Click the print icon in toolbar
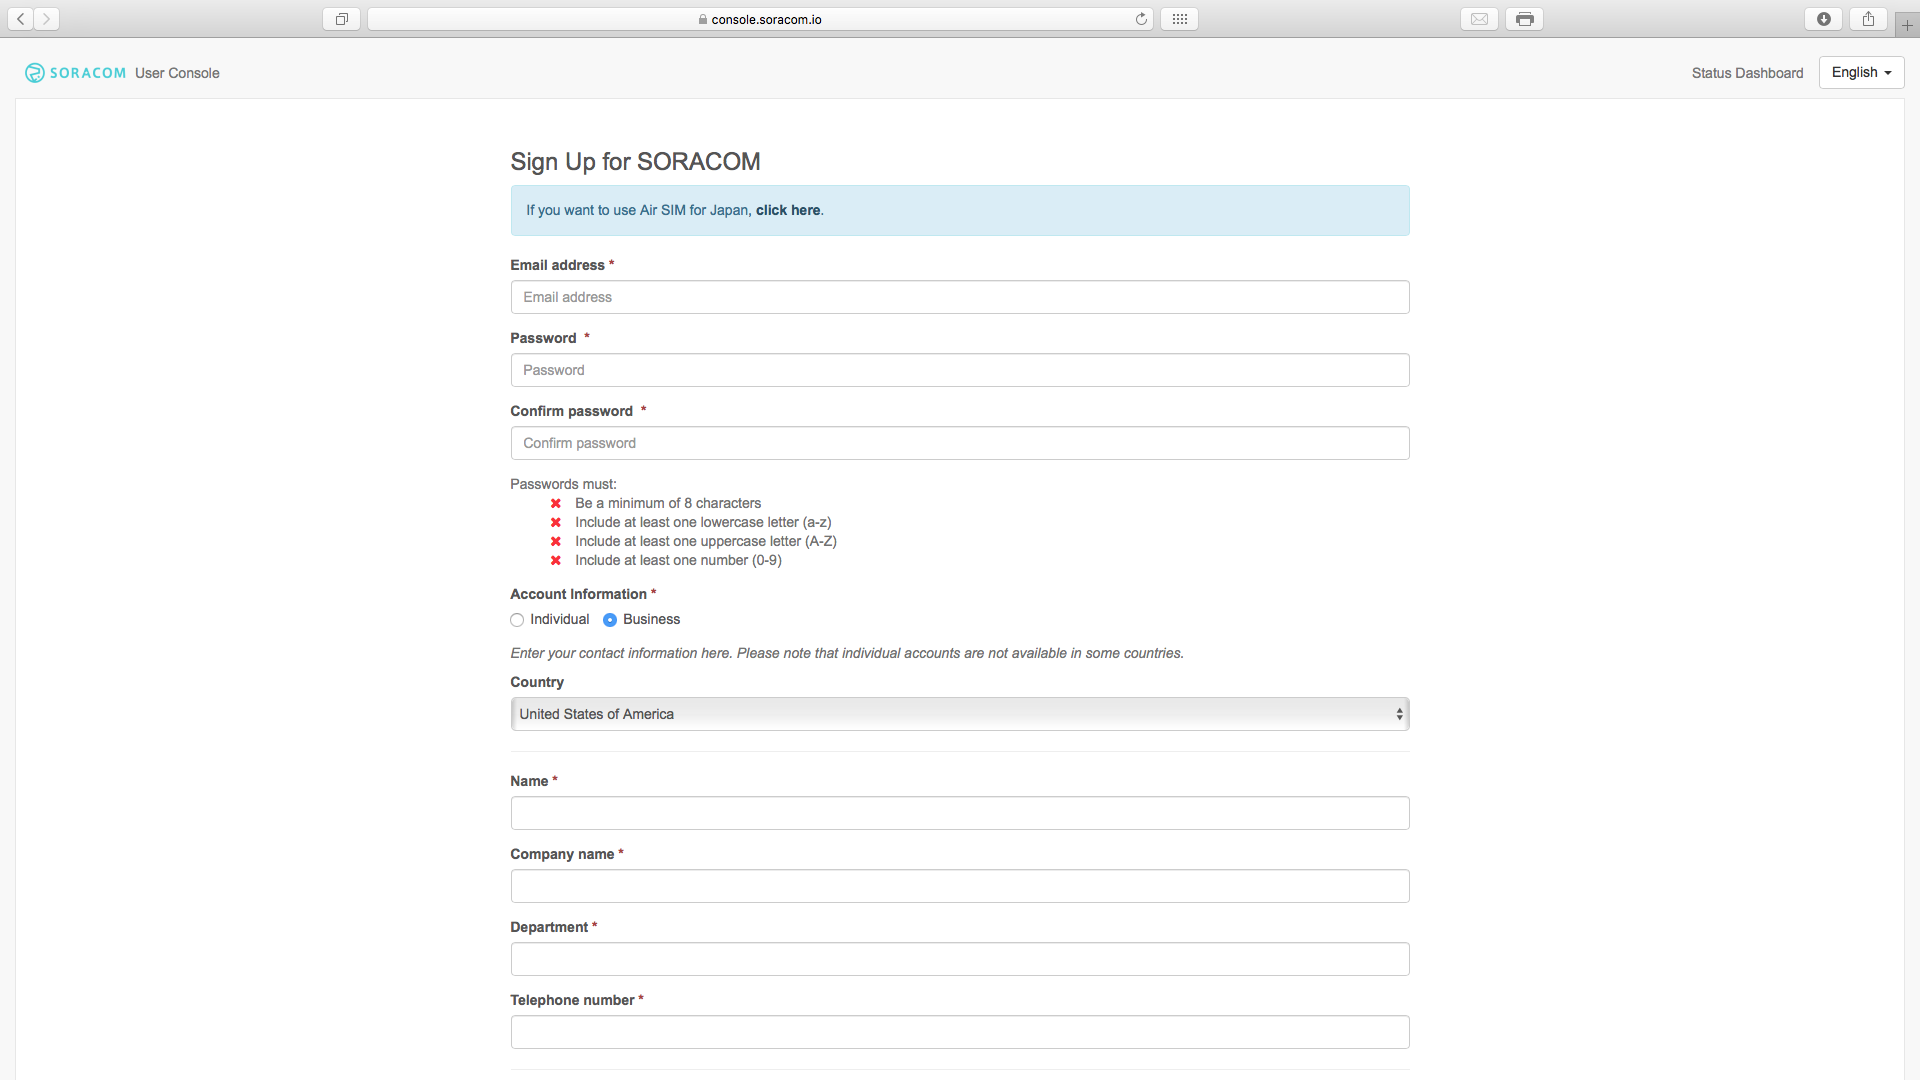The width and height of the screenshot is (1920, 1080). [1524, 19]
